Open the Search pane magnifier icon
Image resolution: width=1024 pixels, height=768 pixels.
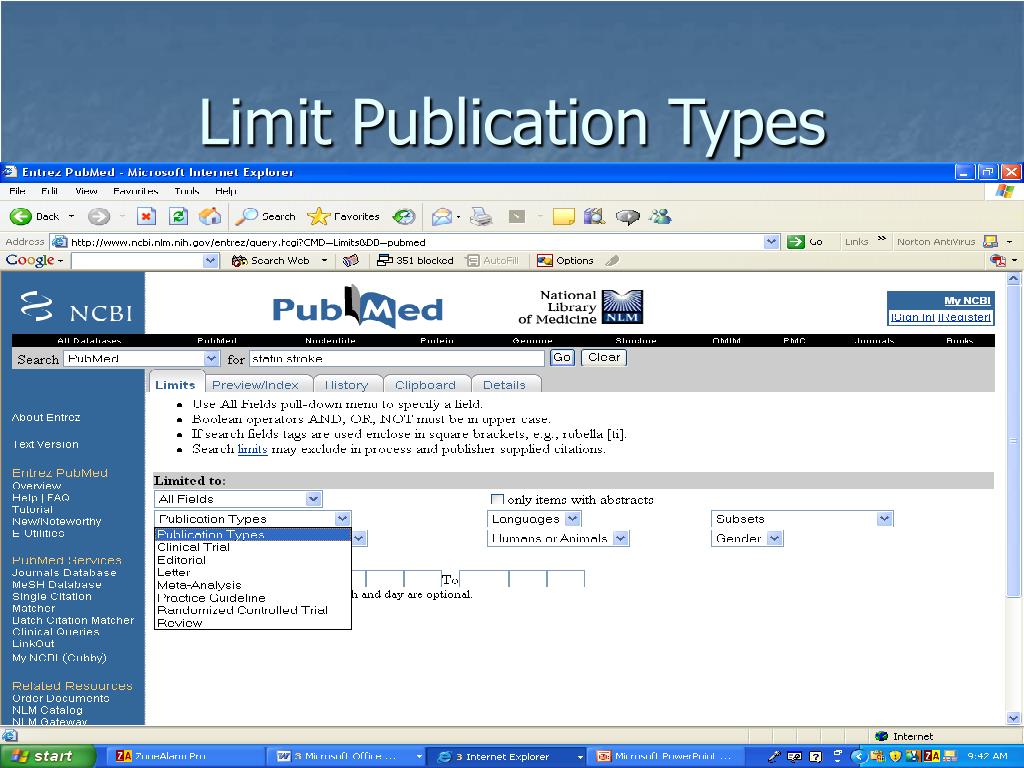point(246,216)
